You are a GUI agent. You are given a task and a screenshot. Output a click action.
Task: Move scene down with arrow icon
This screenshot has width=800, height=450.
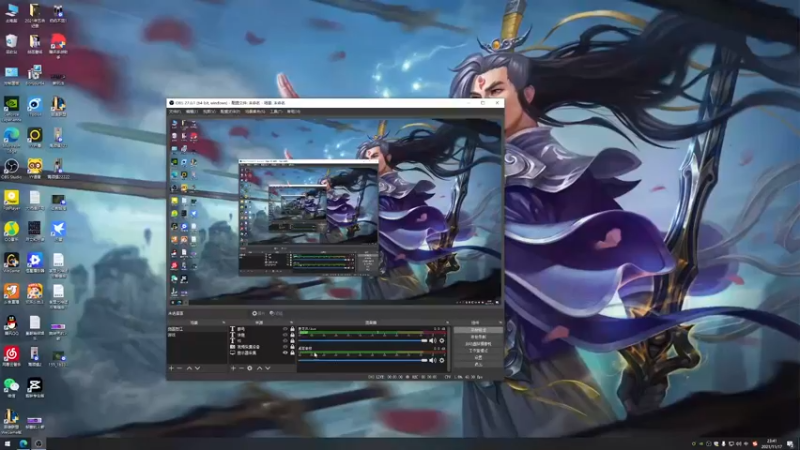pos(197,368)
